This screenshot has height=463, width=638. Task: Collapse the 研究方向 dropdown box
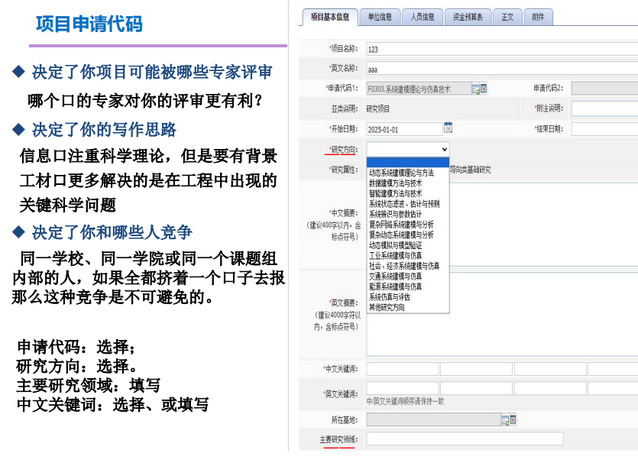tap(408, 149)
